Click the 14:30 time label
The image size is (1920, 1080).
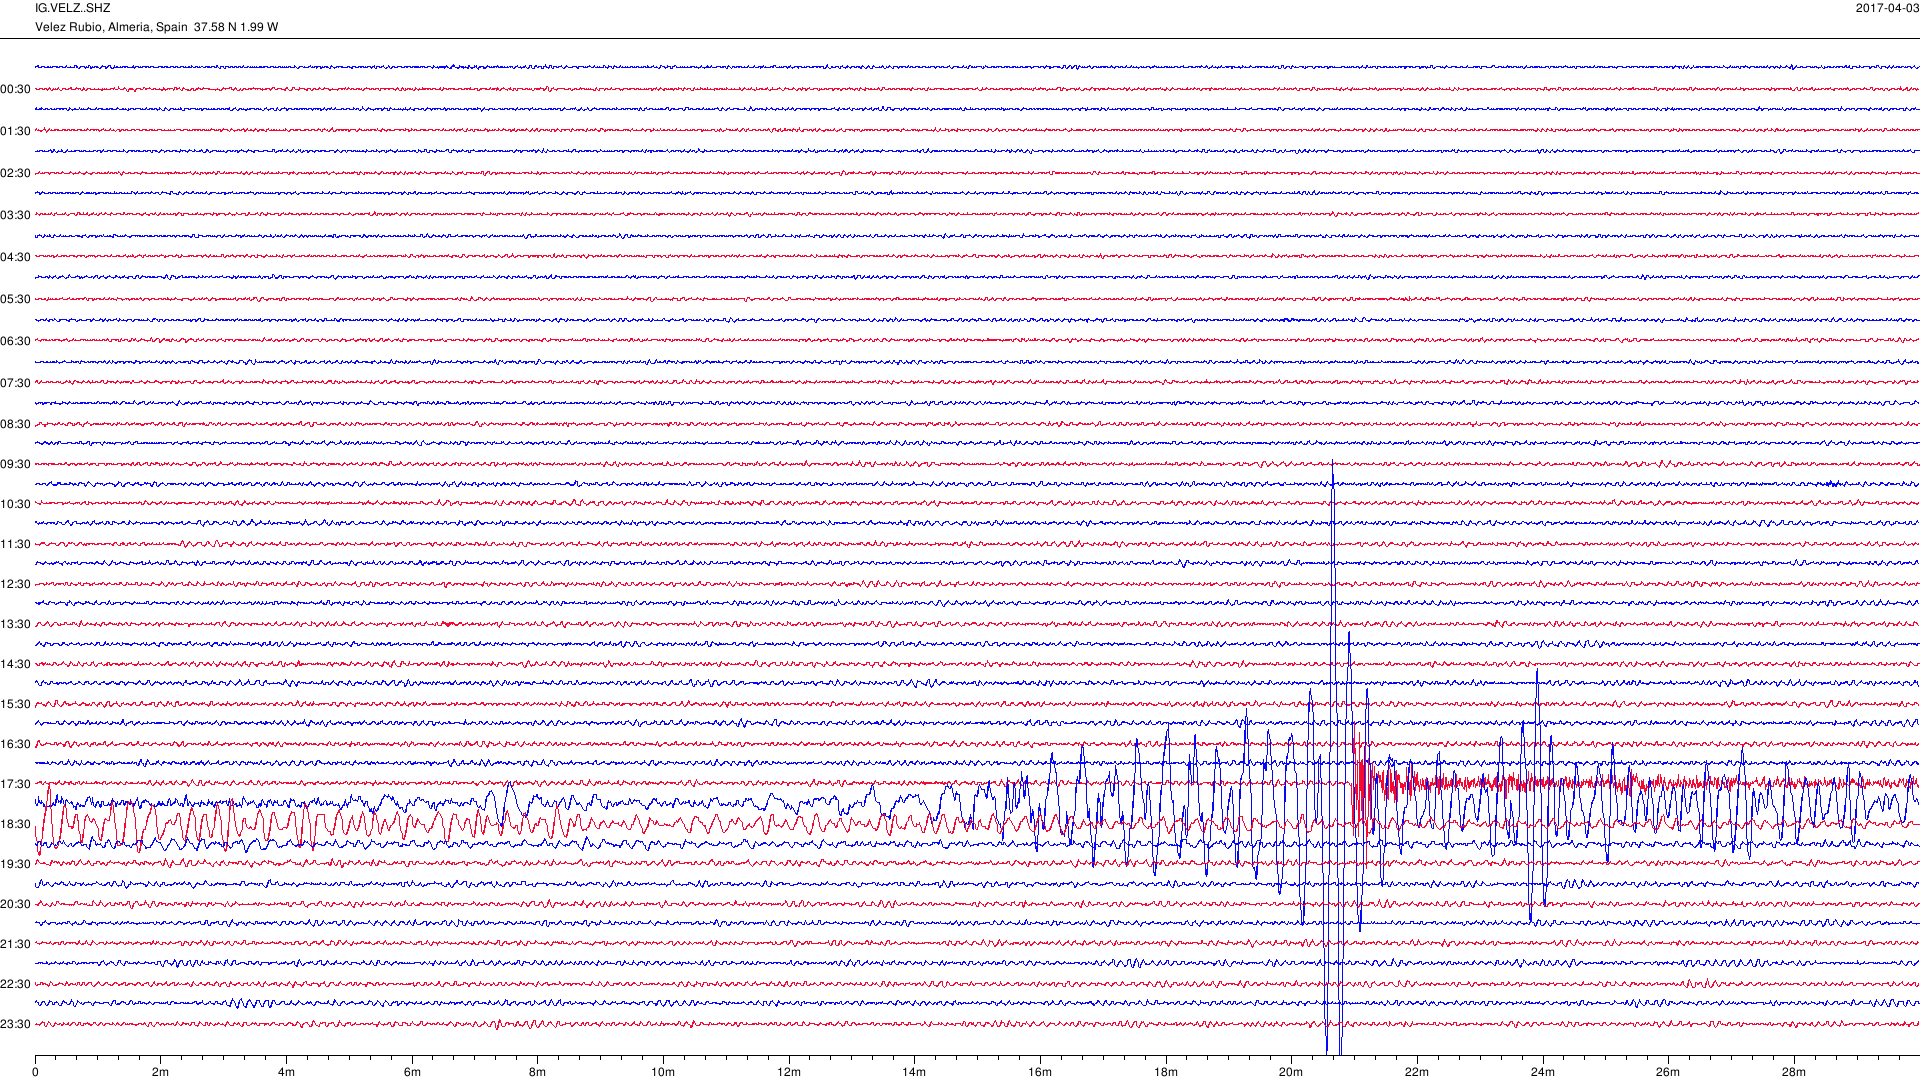(16, 664)
